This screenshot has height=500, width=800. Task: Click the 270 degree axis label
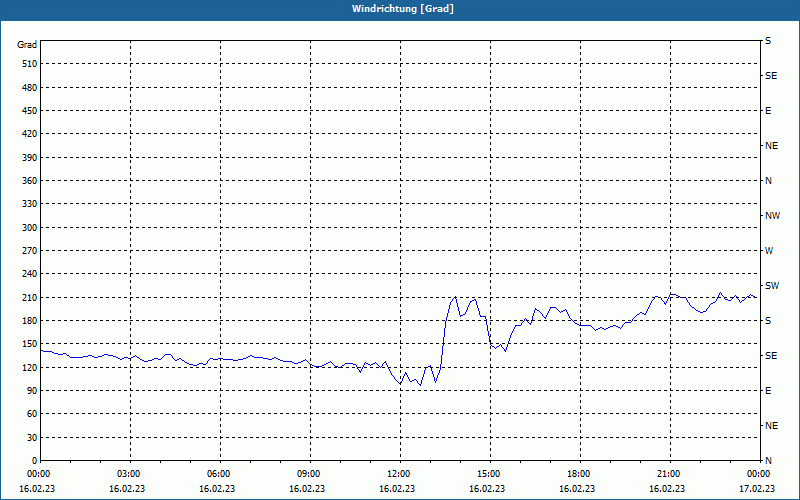coord(30,251)
